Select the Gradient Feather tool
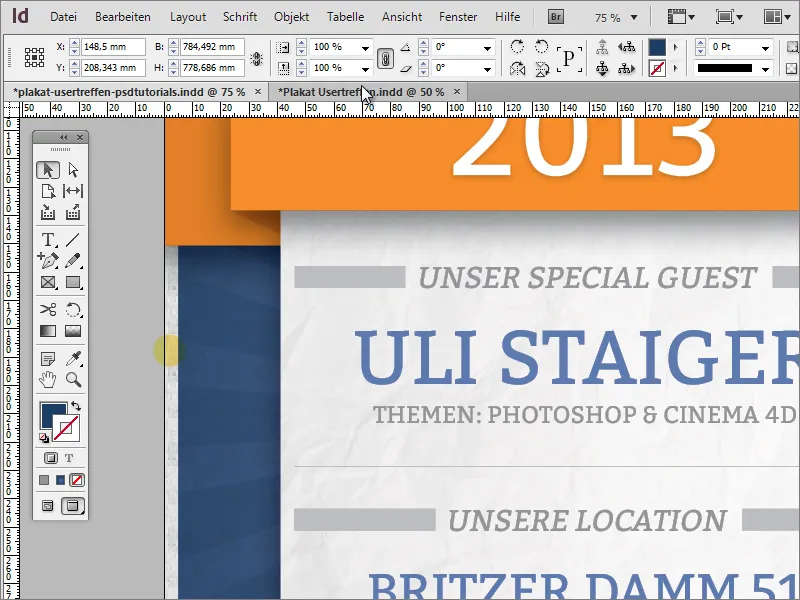This screenshot has width=800, height=600. click(73, 331)
